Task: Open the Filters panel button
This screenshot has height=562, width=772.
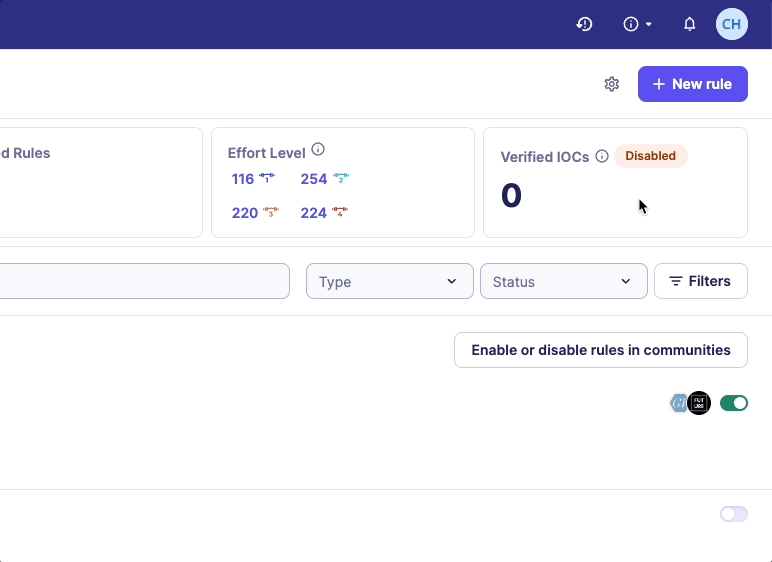Action: [700, 281]
